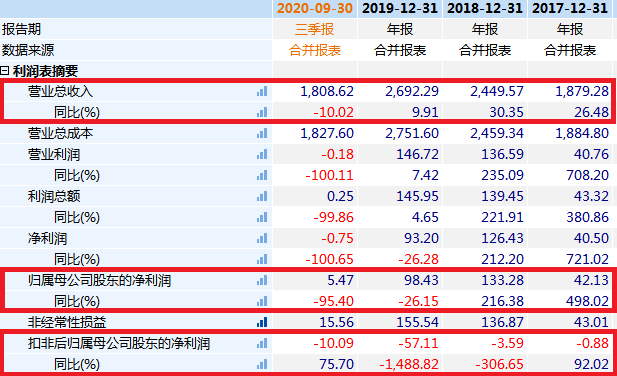Click parent net profit value 133.28

click(502, 280)
